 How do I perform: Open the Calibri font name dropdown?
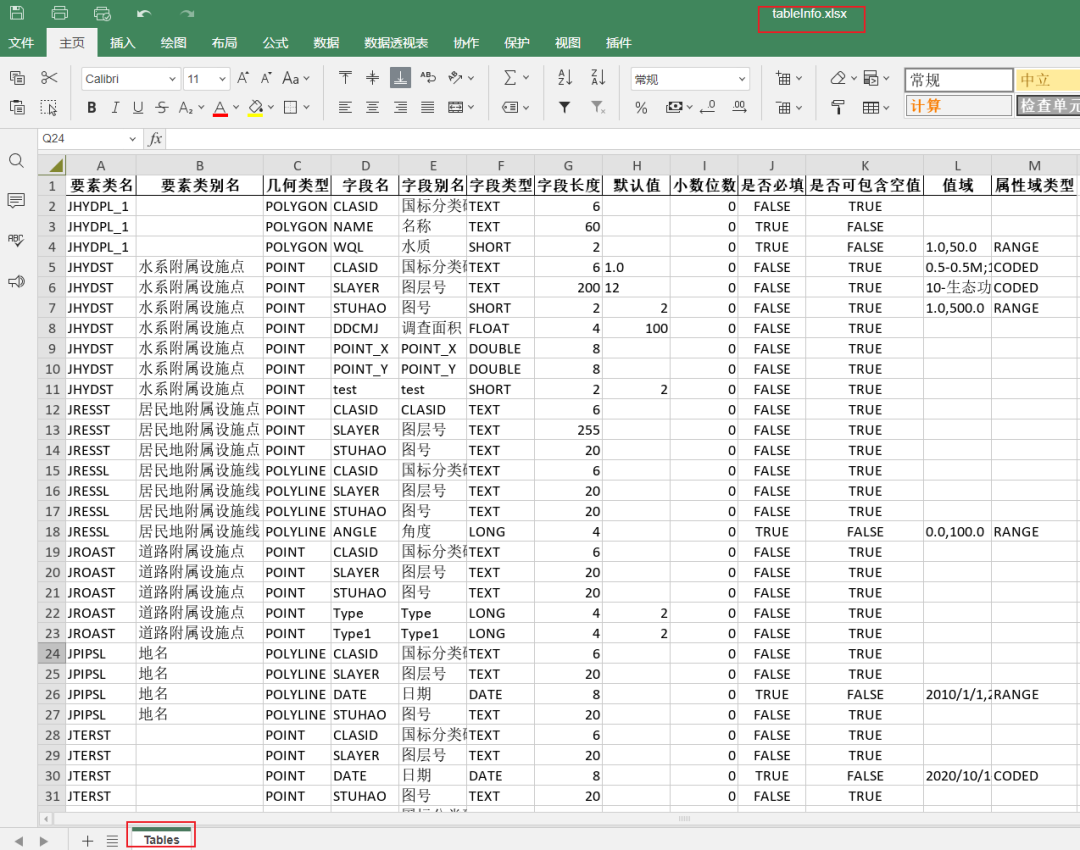(172, 79)
